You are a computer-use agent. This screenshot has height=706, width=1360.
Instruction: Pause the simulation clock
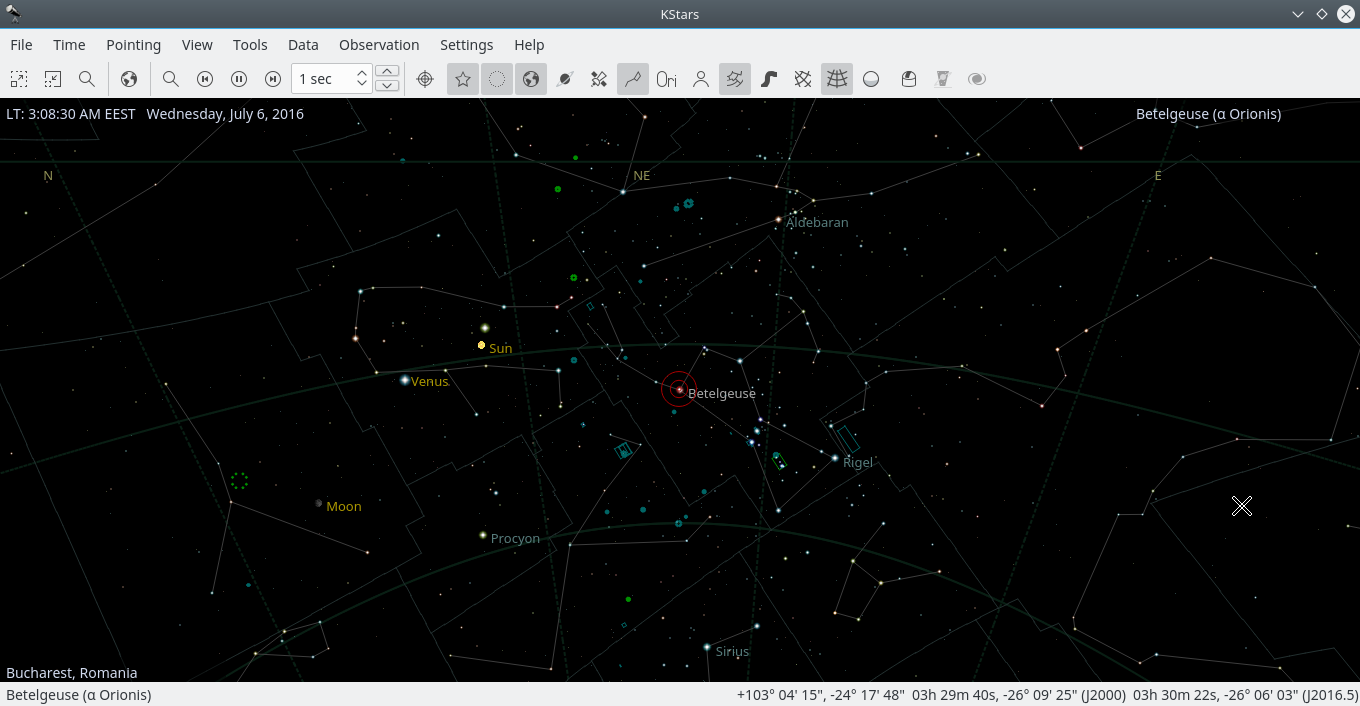(239, 79)
